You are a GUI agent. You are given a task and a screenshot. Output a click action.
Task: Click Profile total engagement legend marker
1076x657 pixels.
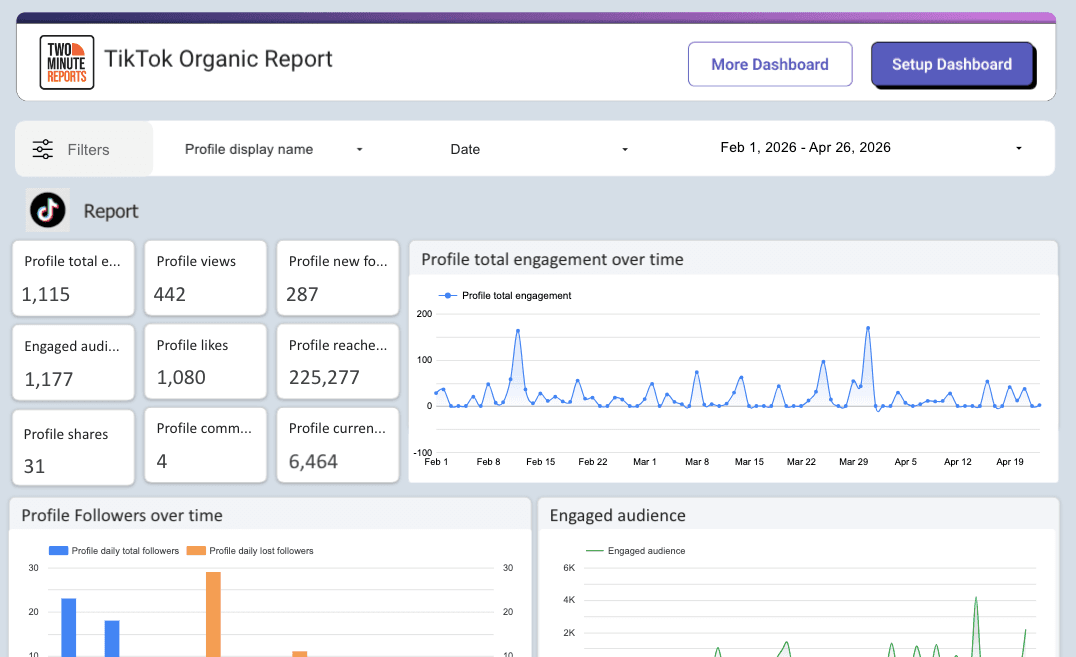coord(447,296)
